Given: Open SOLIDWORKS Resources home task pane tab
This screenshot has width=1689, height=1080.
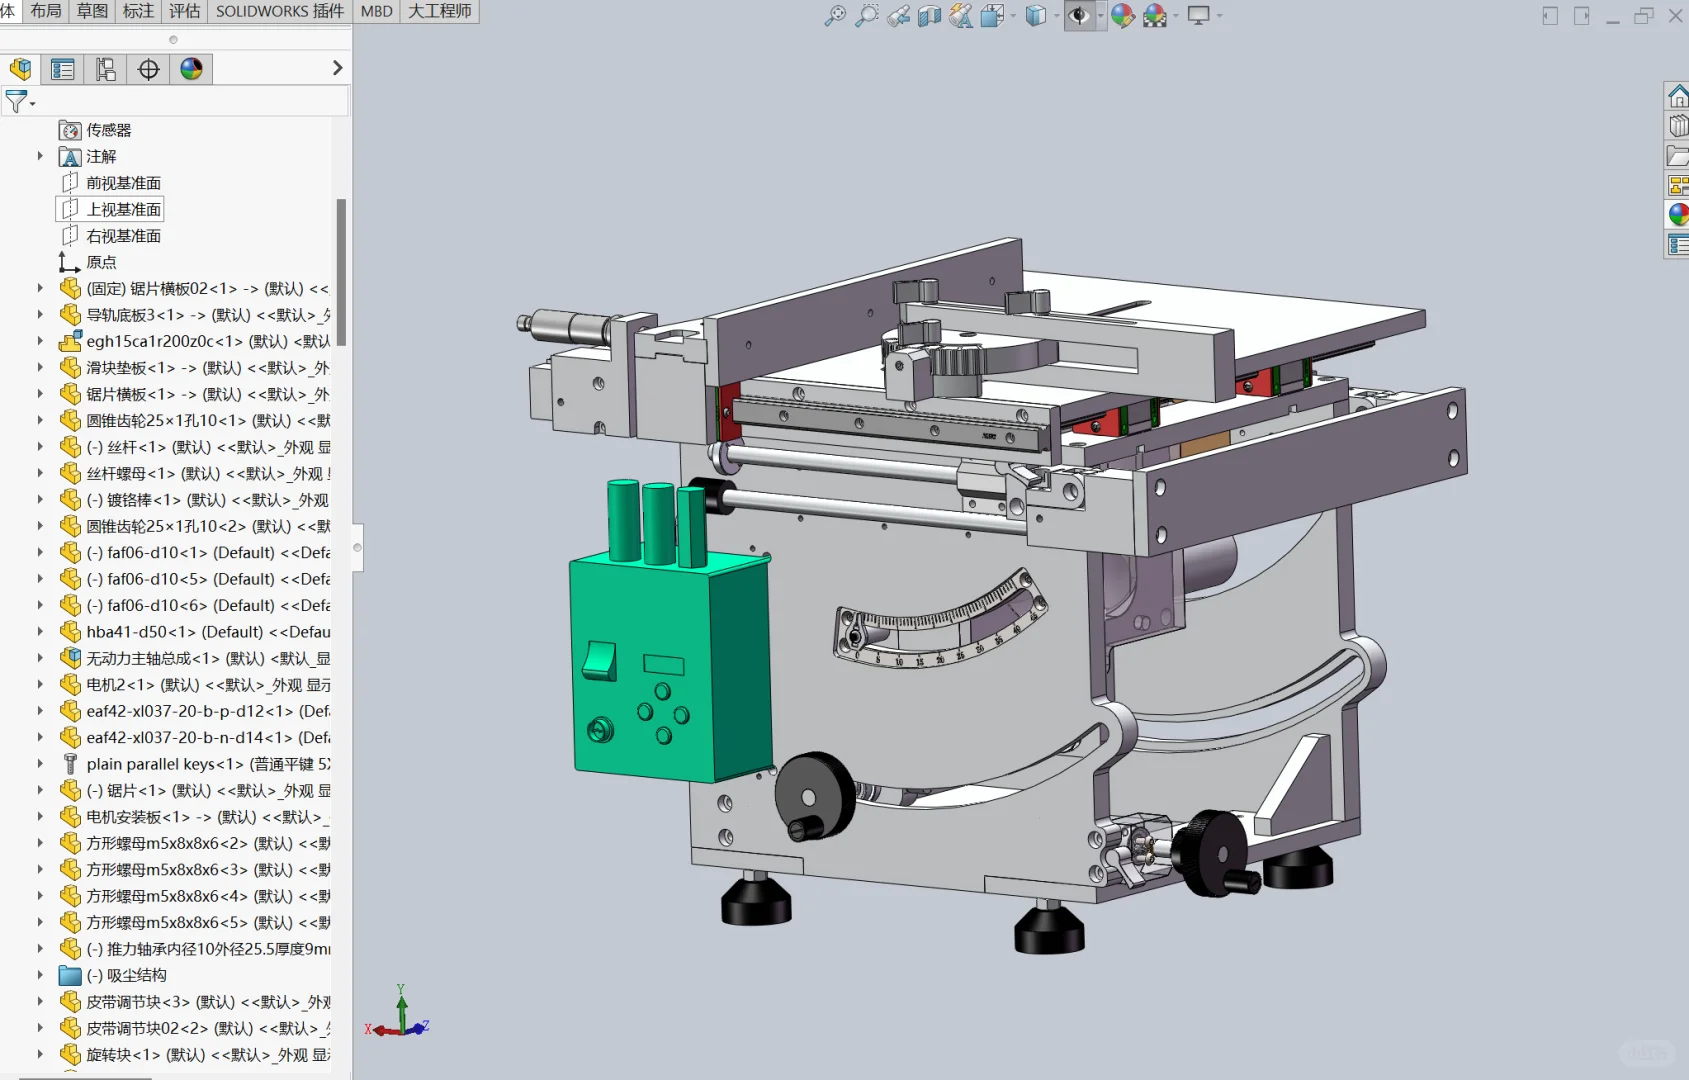Looking at the screenshot, I should click(x=1677, y=97).
